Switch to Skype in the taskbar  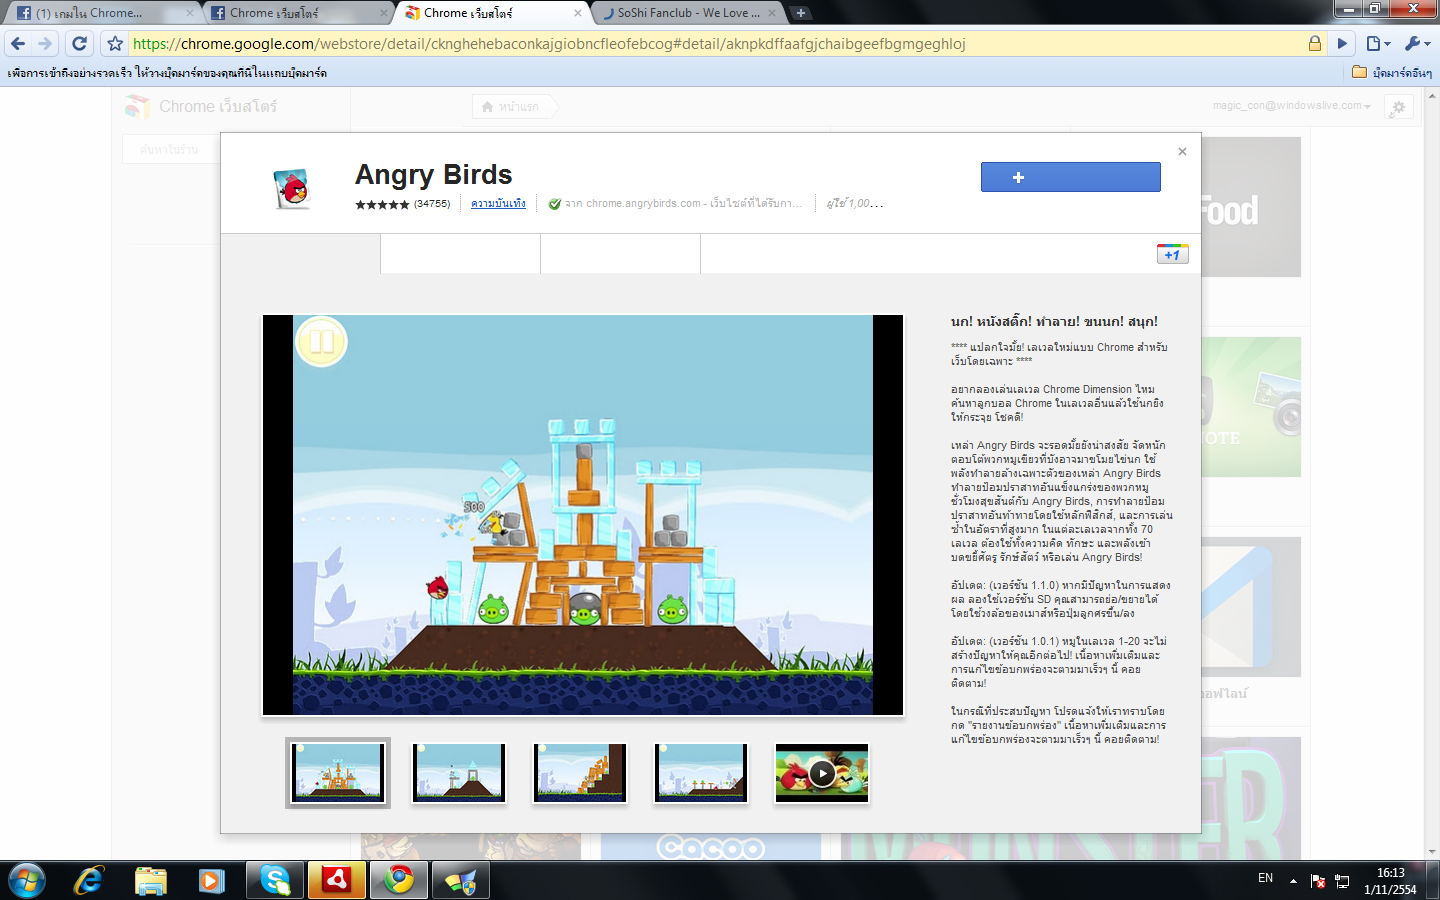pos(275,880)
